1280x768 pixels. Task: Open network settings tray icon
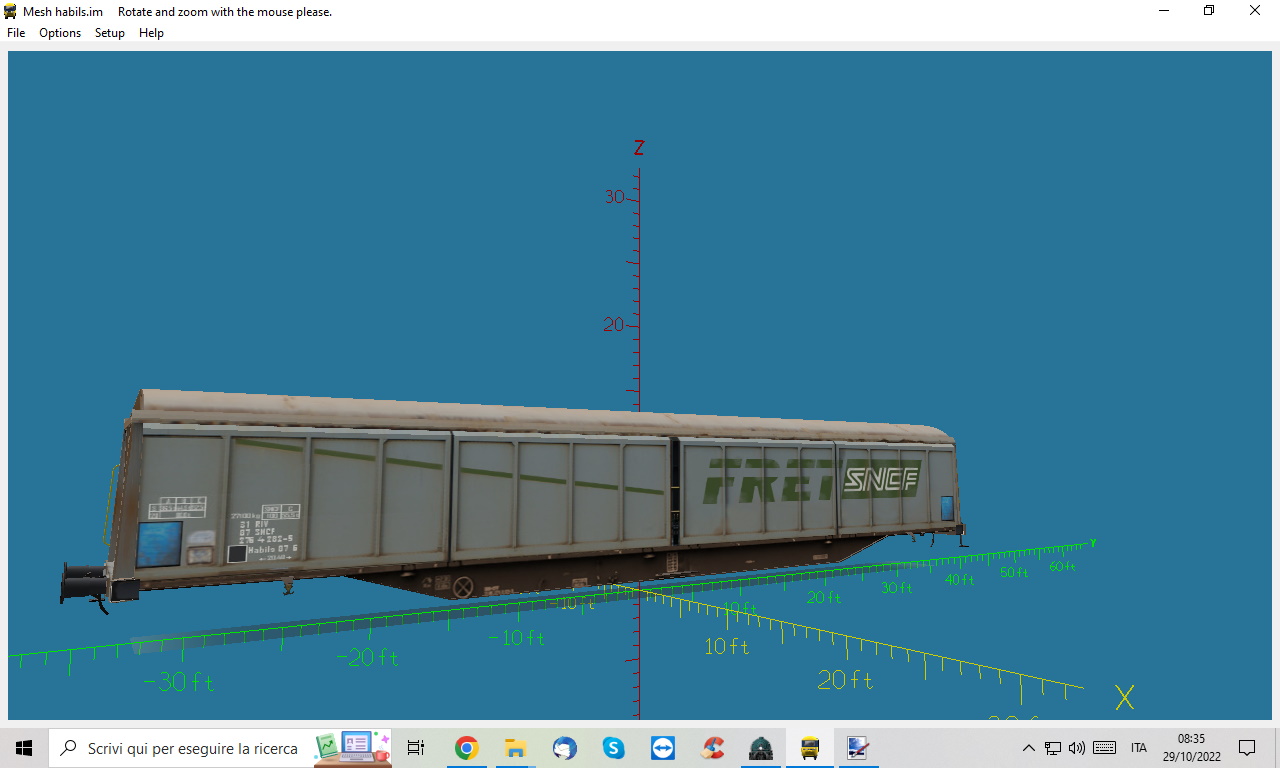[1053, 748]
